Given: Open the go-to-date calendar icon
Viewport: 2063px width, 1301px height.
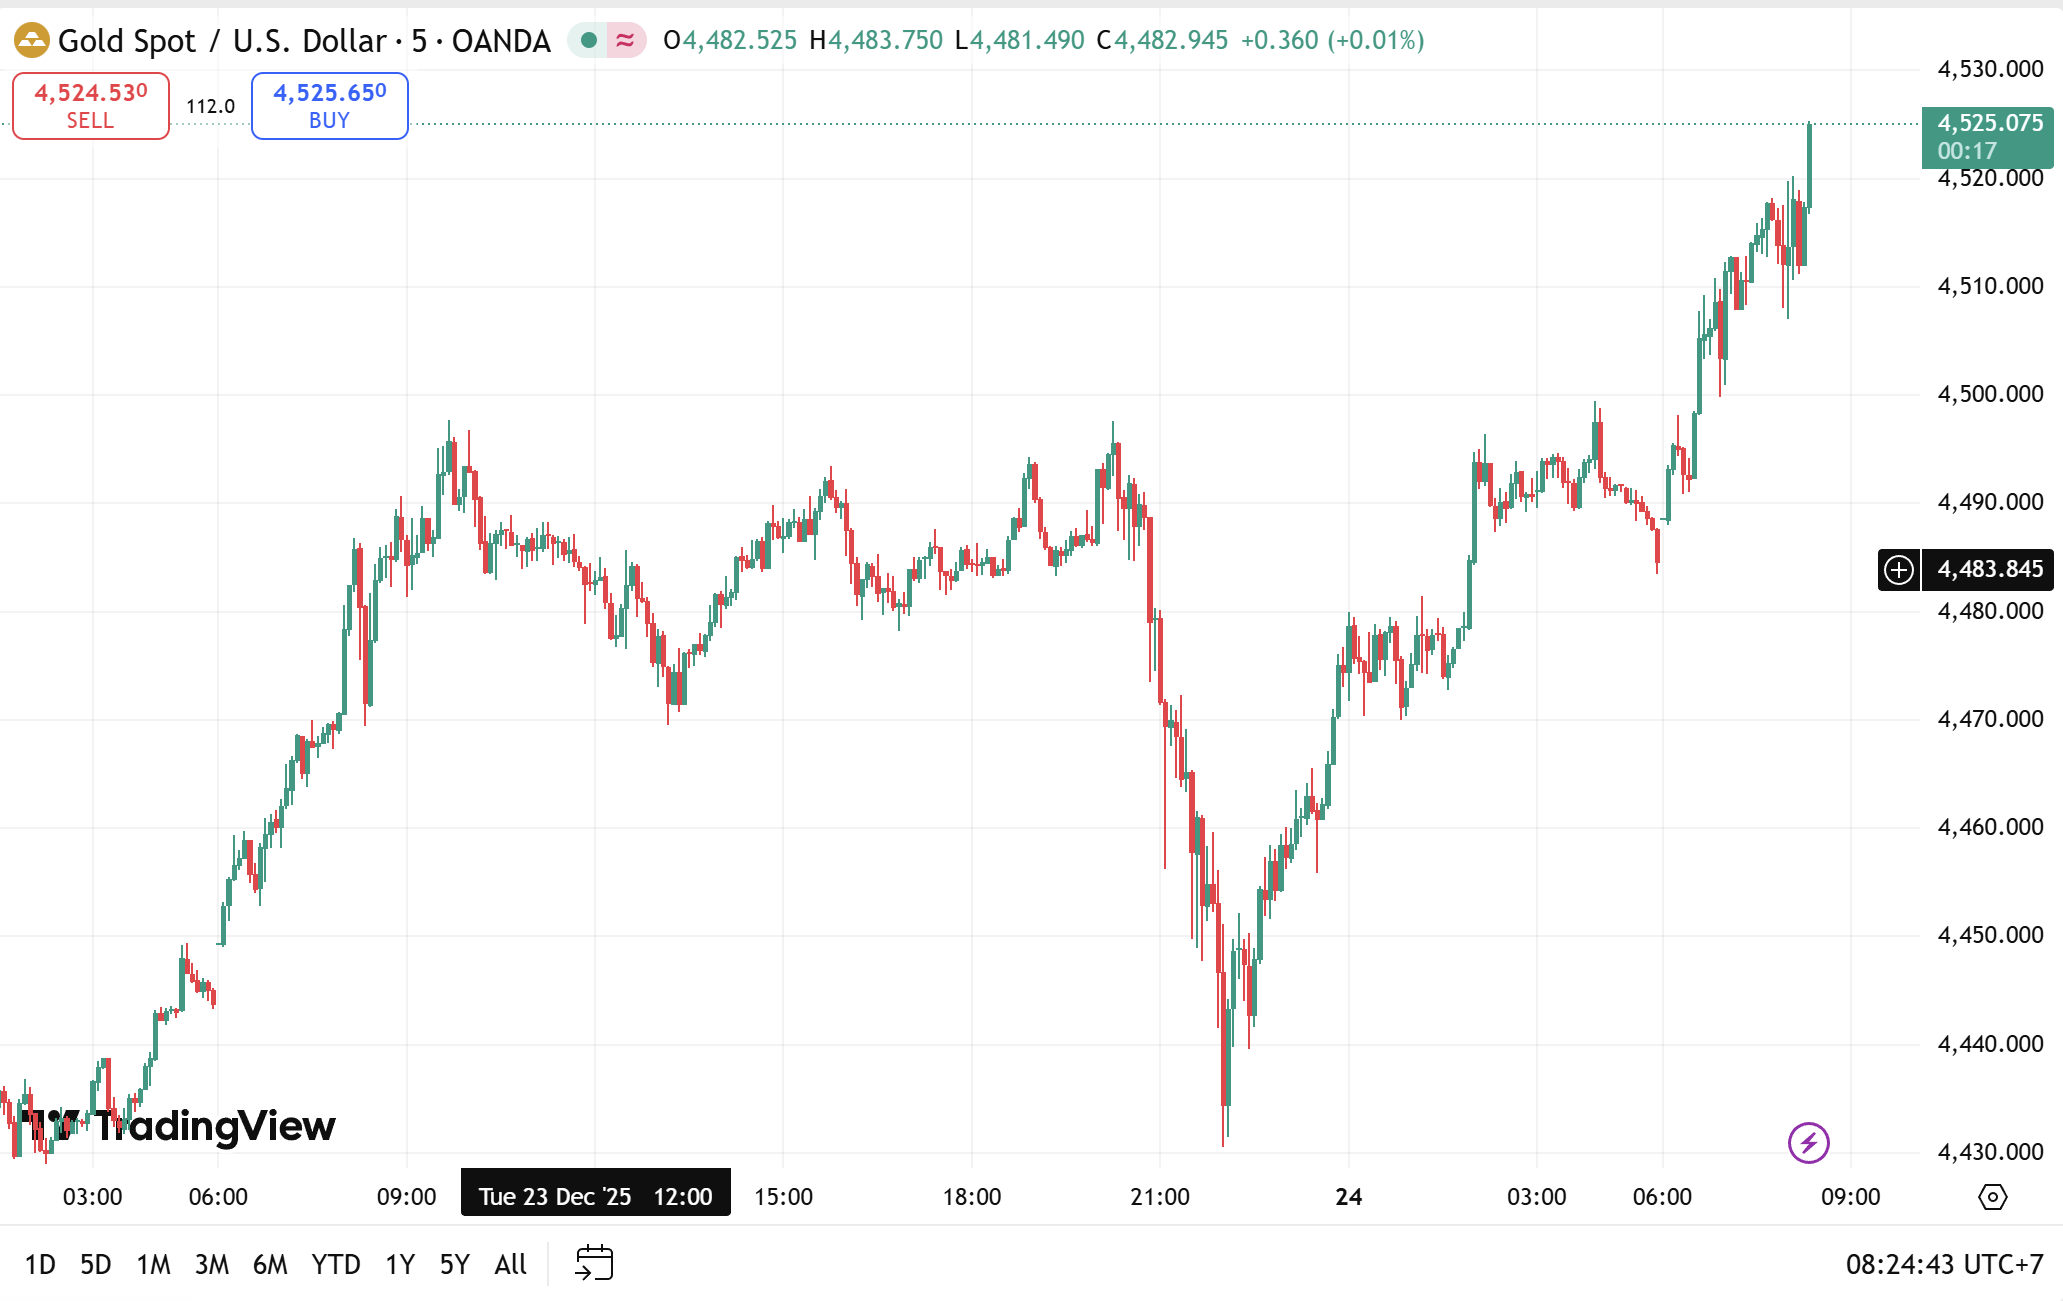Looking at the screenshot, I should 594,1264.
